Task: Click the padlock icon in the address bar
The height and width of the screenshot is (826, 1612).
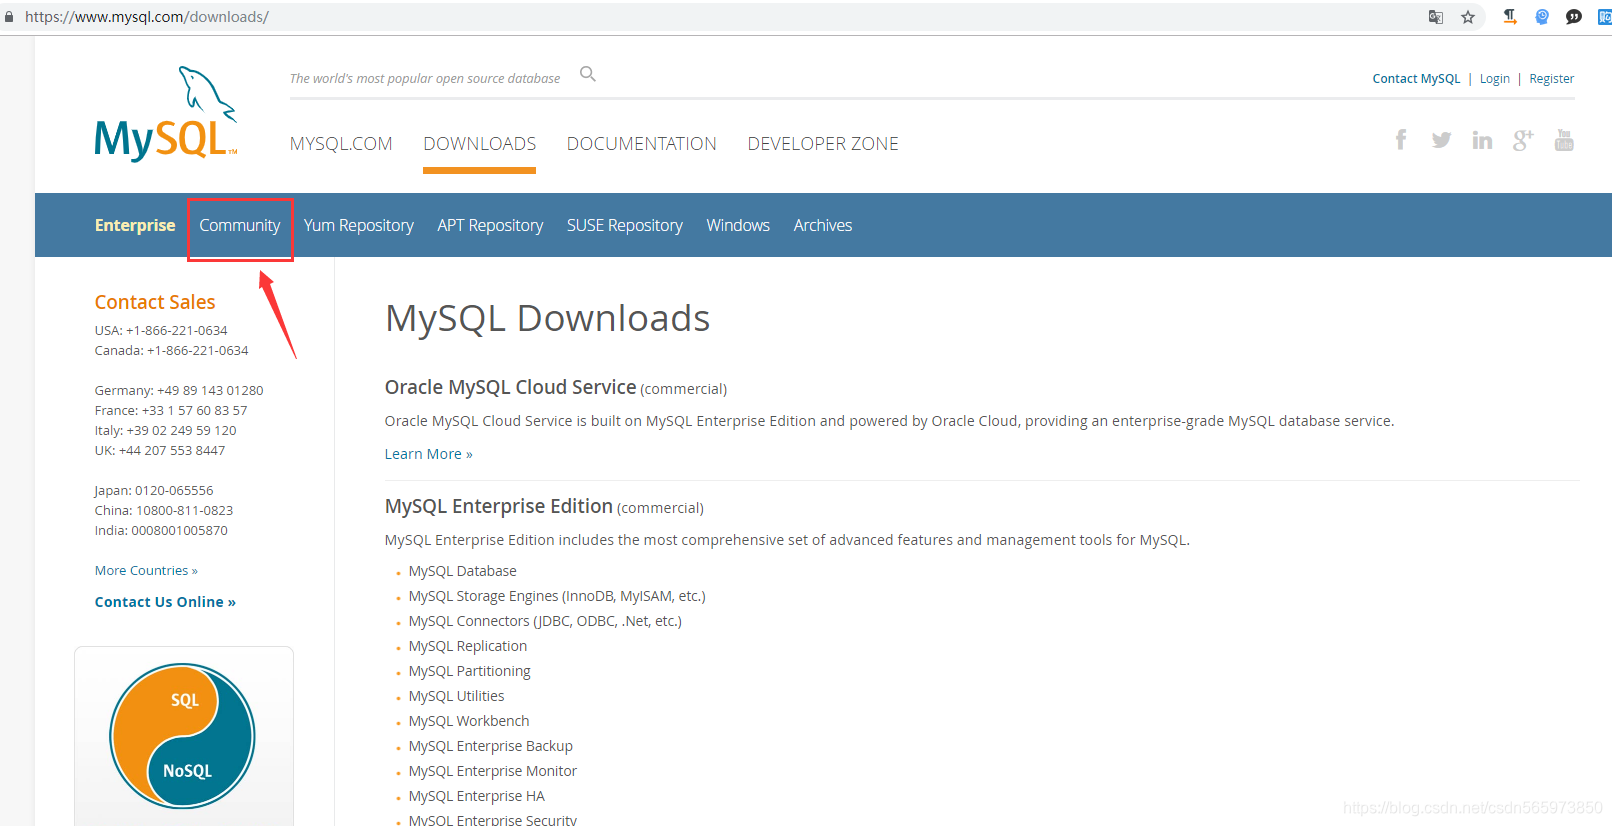Action: (x=9, y=17)
